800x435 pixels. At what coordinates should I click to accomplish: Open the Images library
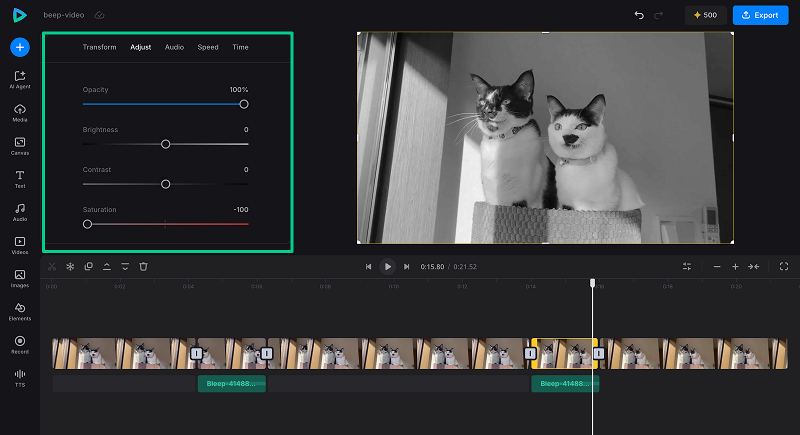coord(20,278)
